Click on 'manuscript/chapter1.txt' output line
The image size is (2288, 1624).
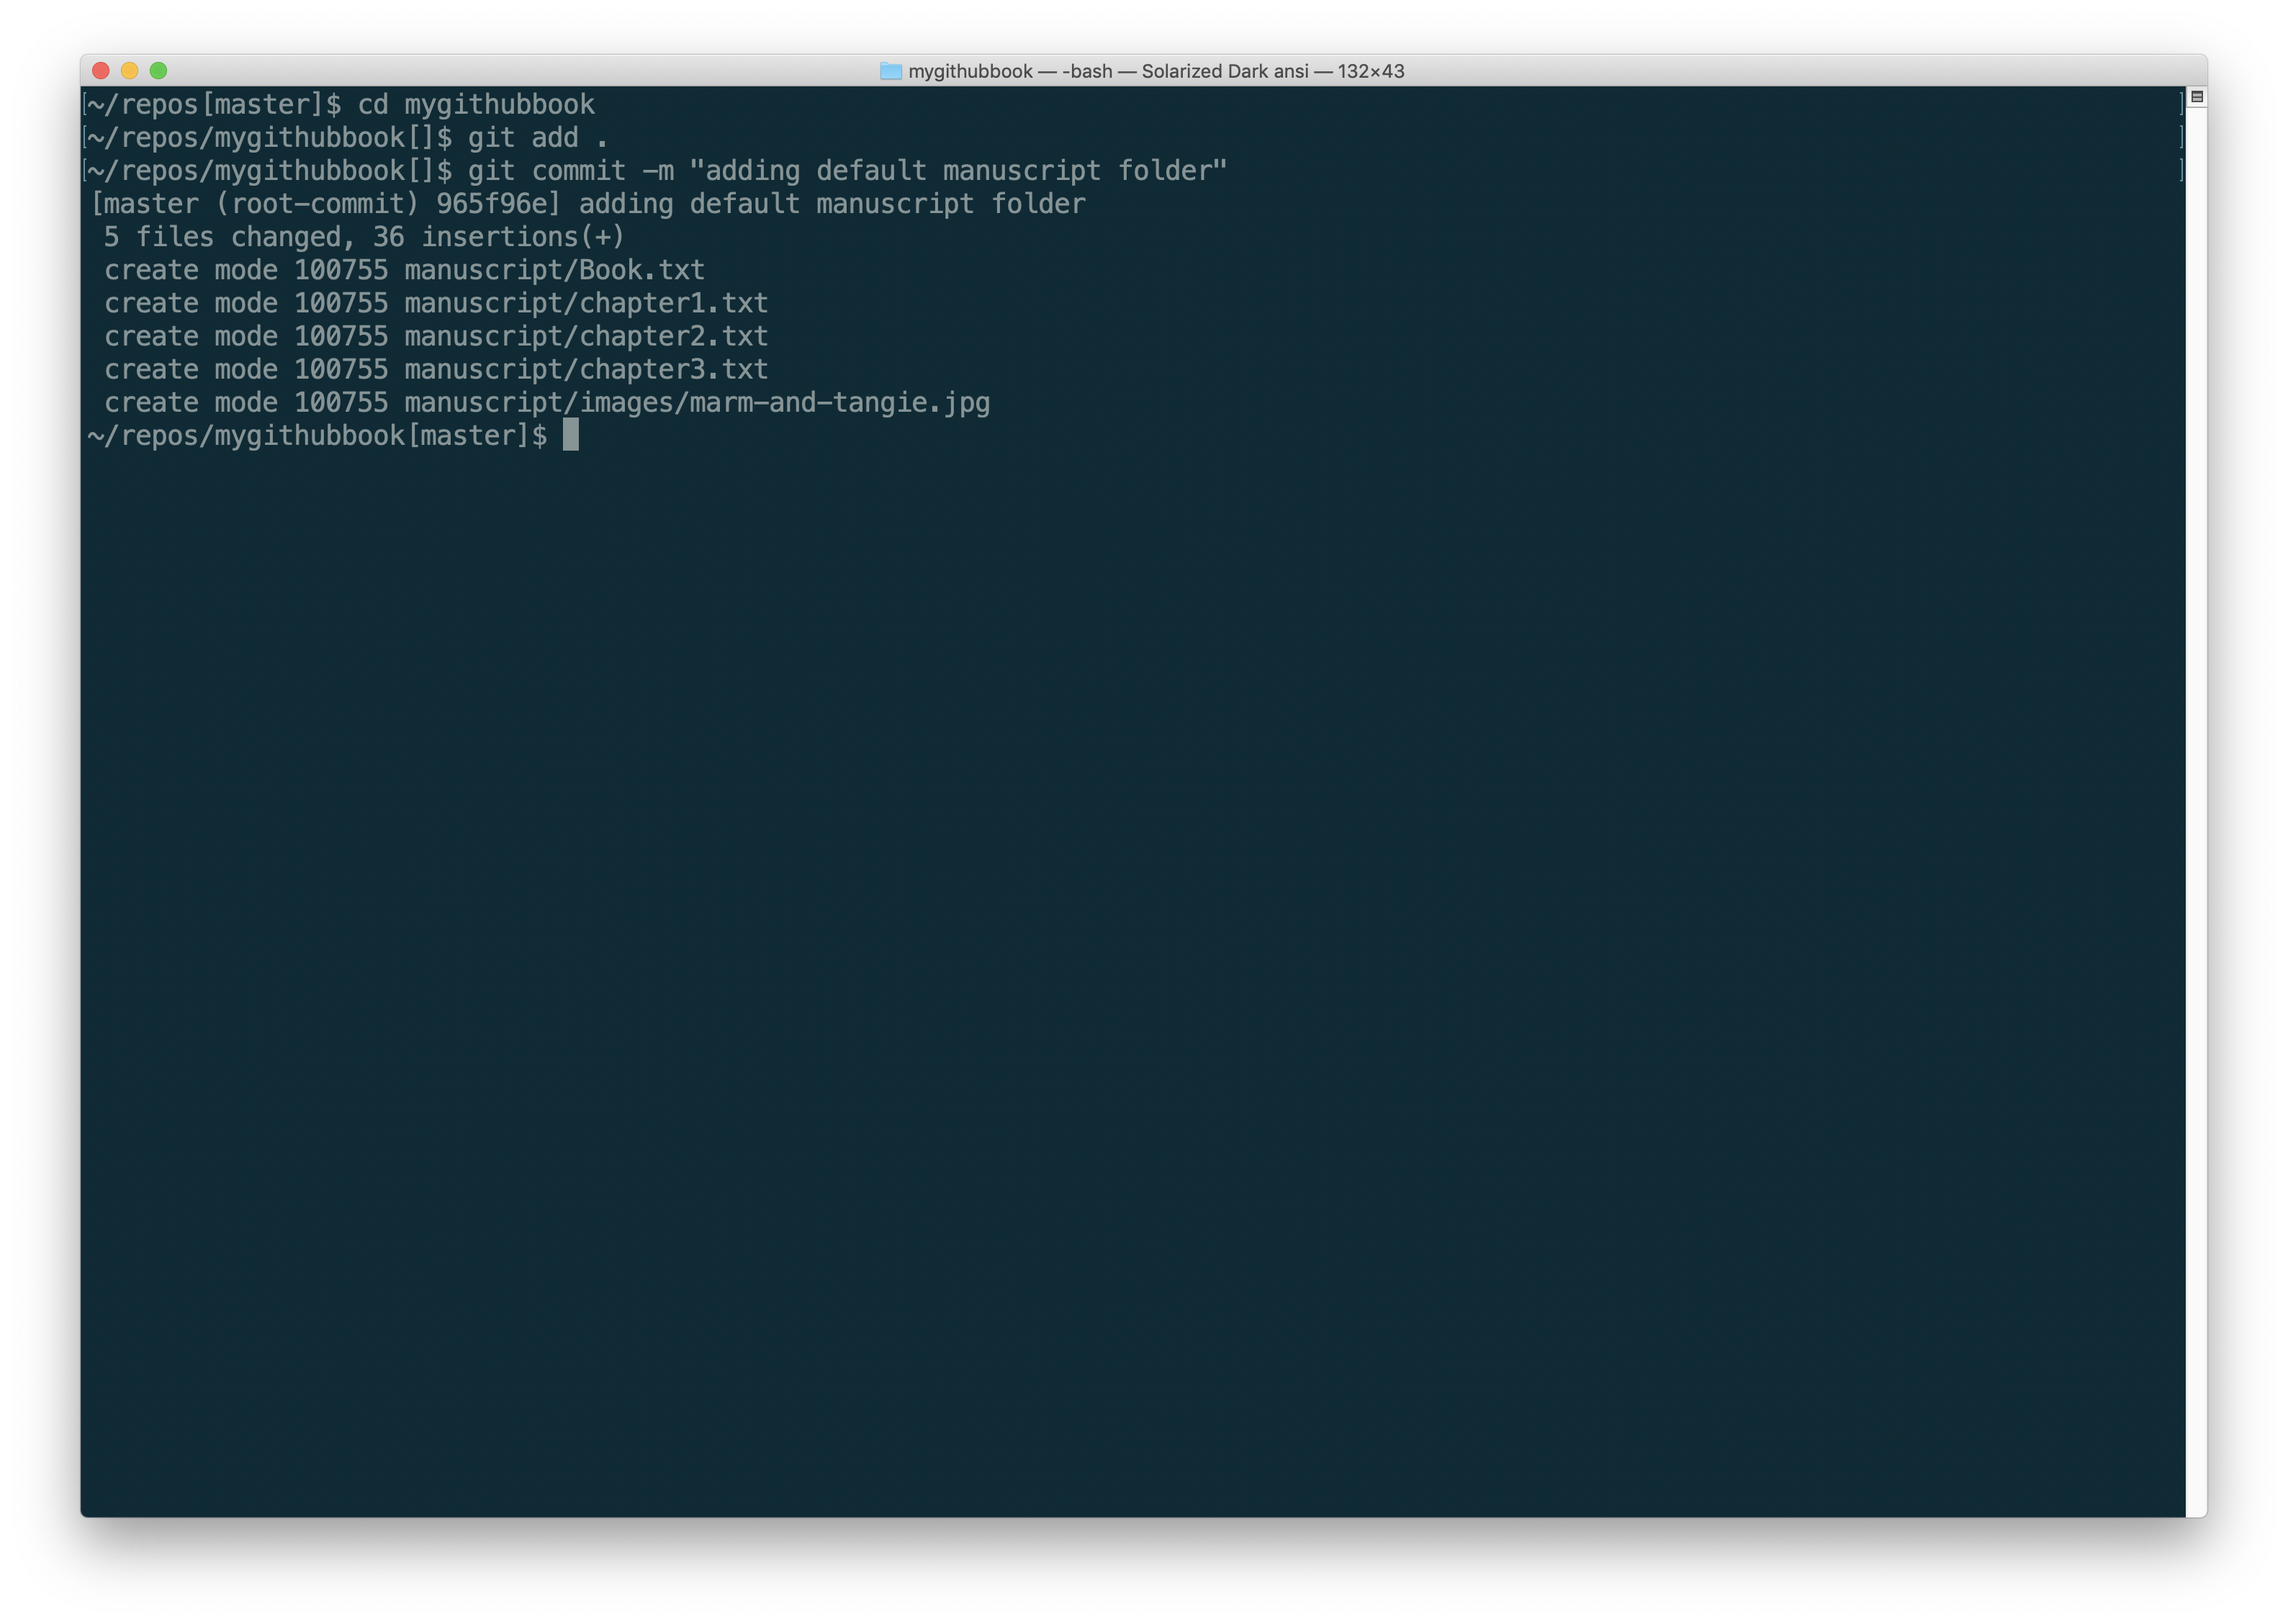click(x=585, y=303)
